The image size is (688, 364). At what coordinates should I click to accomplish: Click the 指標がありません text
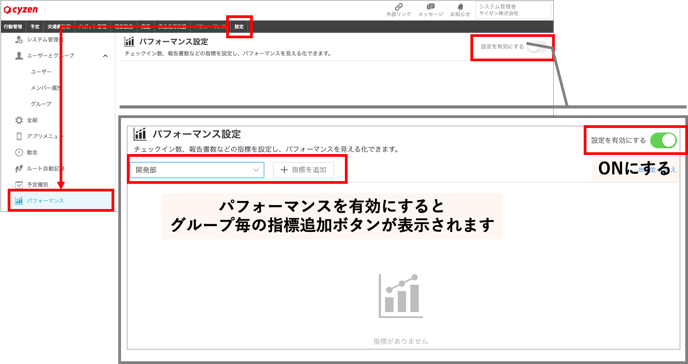tap(401, 341)
